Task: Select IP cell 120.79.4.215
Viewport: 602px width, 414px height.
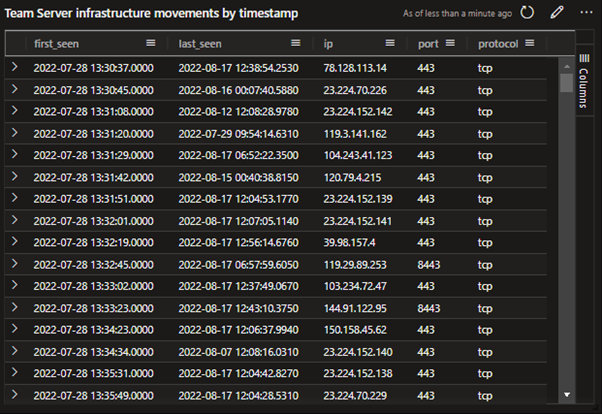Action: (x=352, y=177)
